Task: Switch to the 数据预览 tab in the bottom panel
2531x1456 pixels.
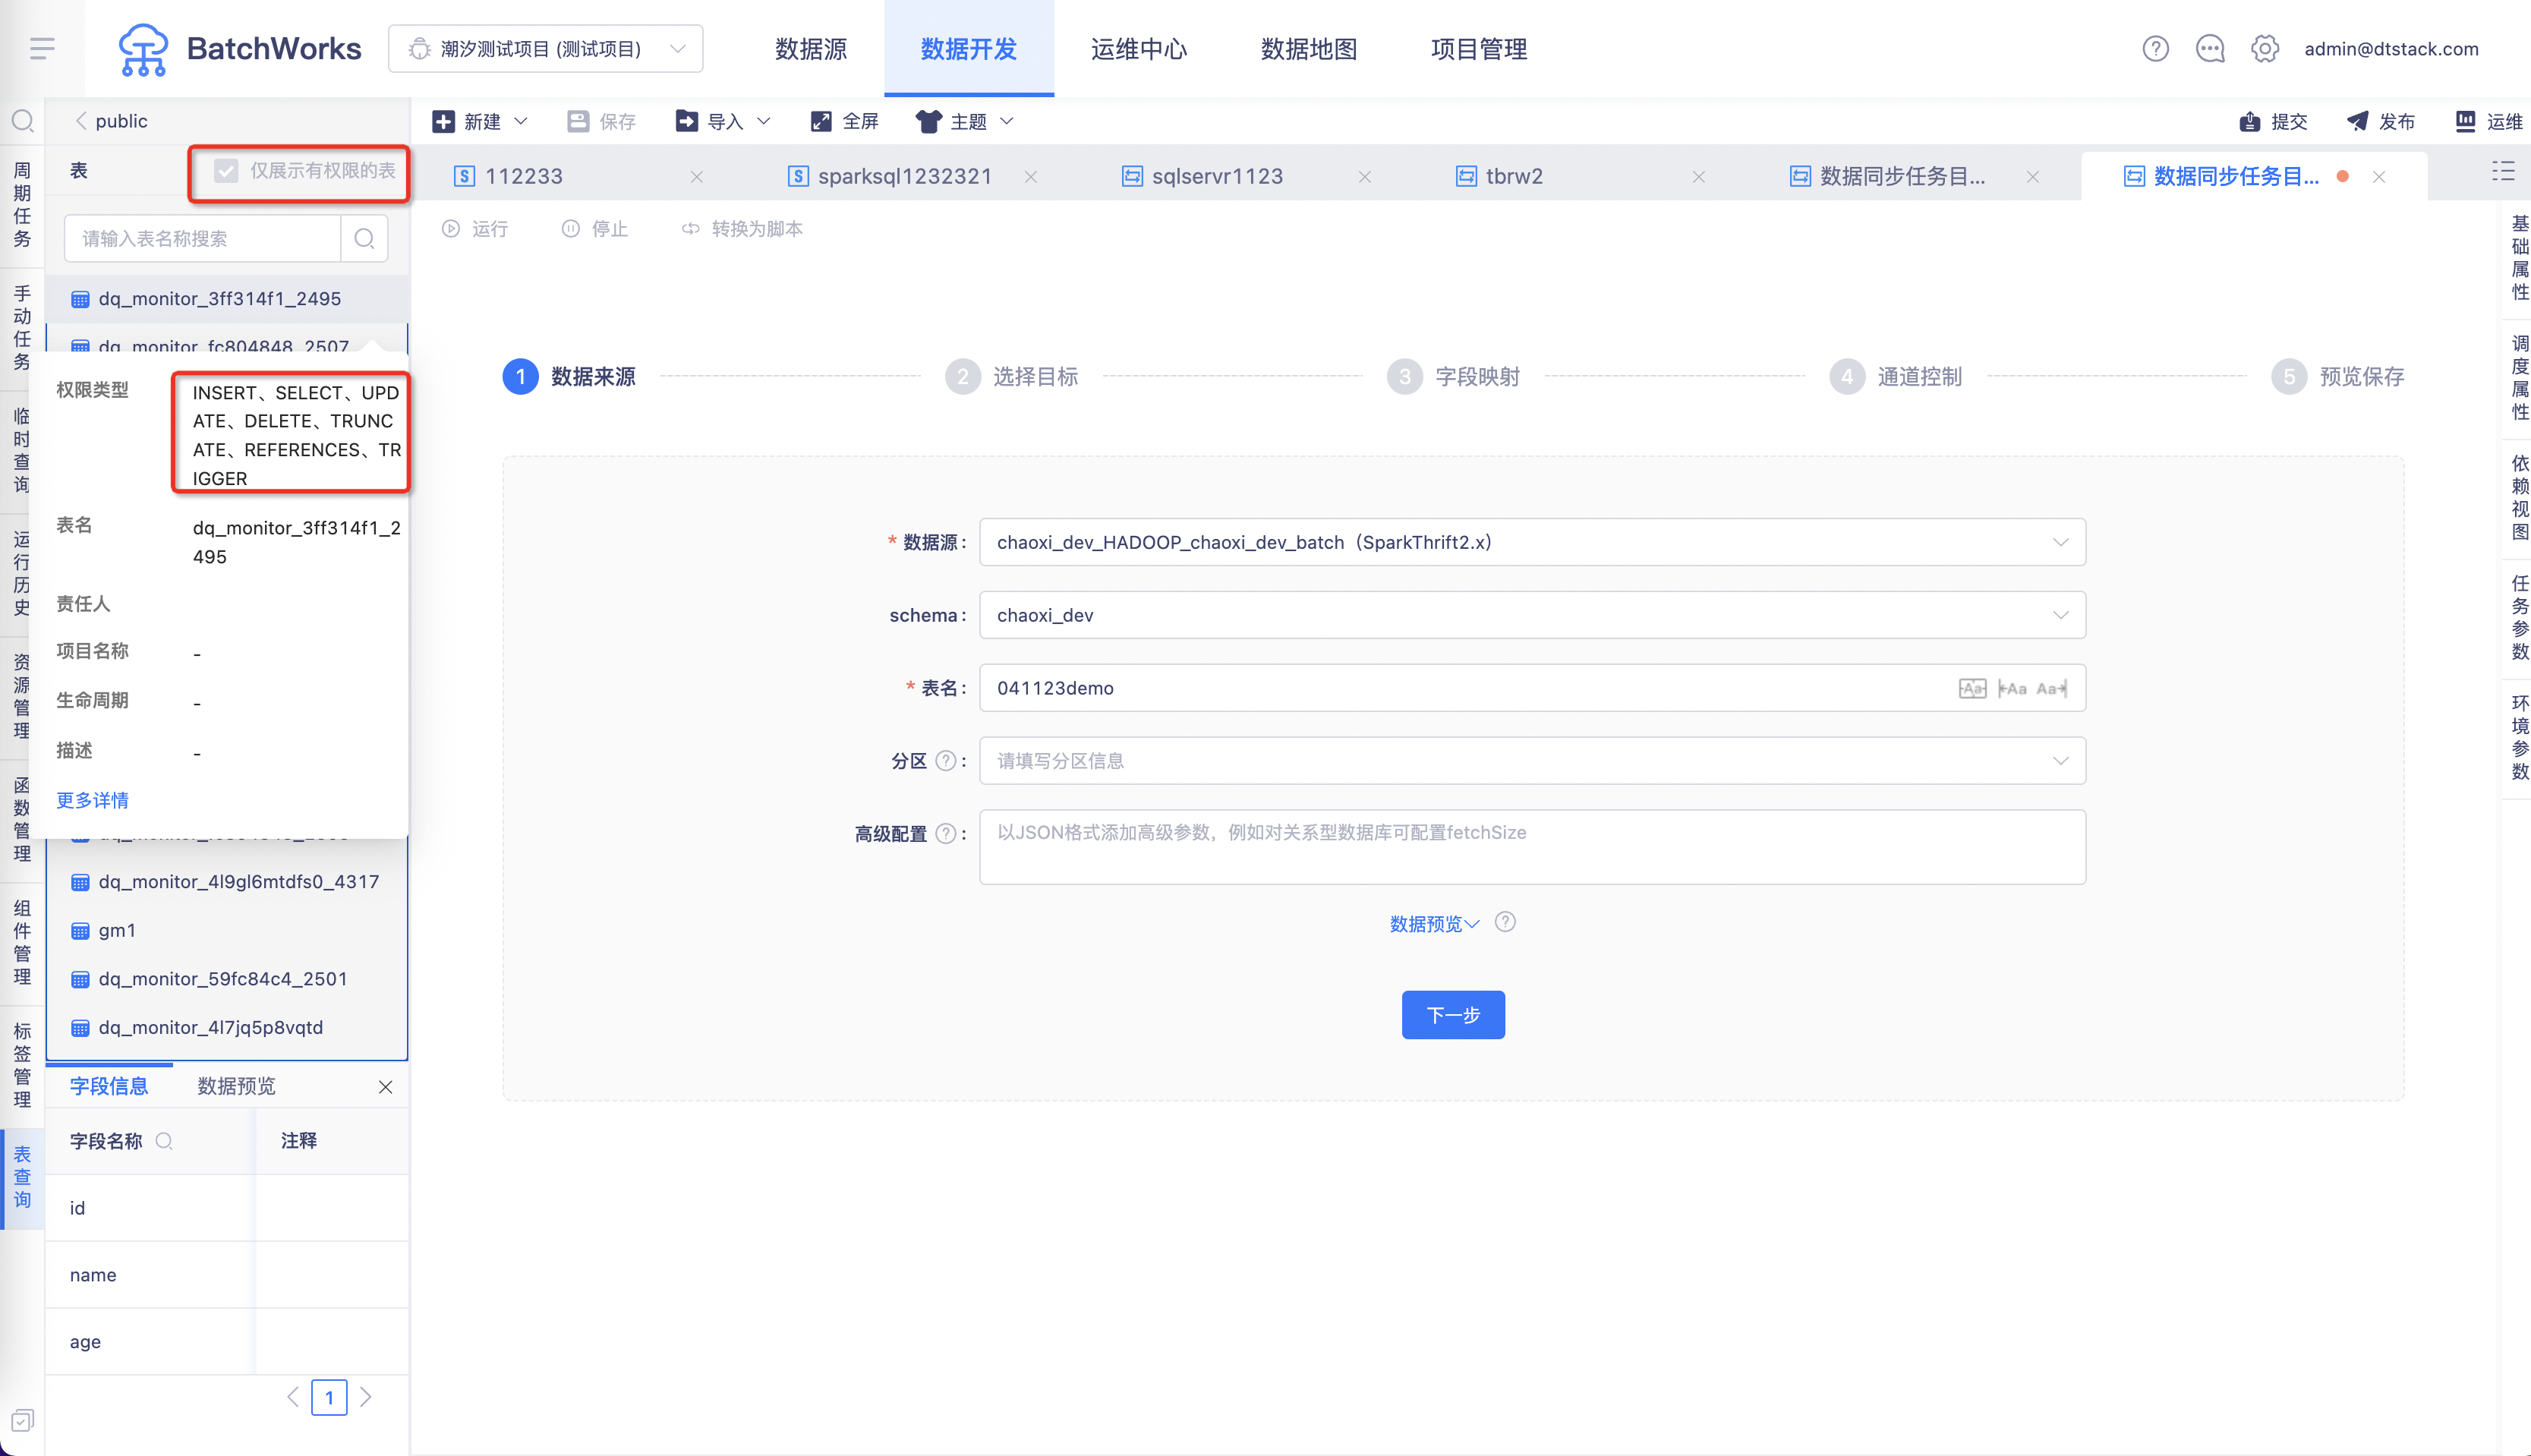Action: coord(236,1086)
